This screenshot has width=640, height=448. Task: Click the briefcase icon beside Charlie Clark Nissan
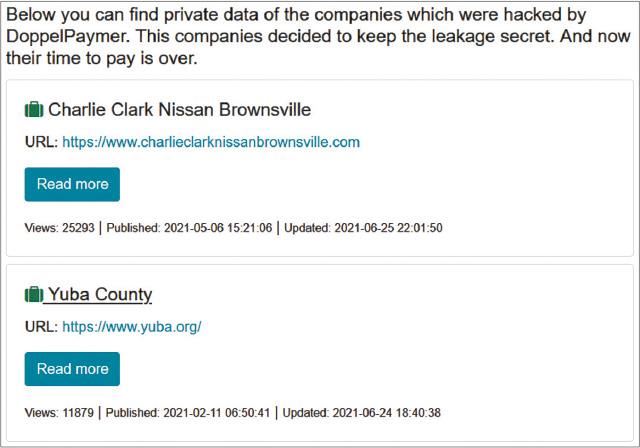click(x=34, y=109)
